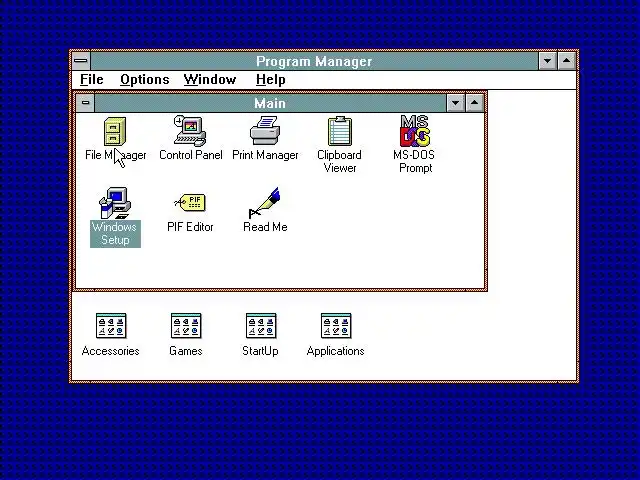Screen dimensions: 640x480
Task: Click the 'Control Panel' label text
Action: tap(191, 155)
